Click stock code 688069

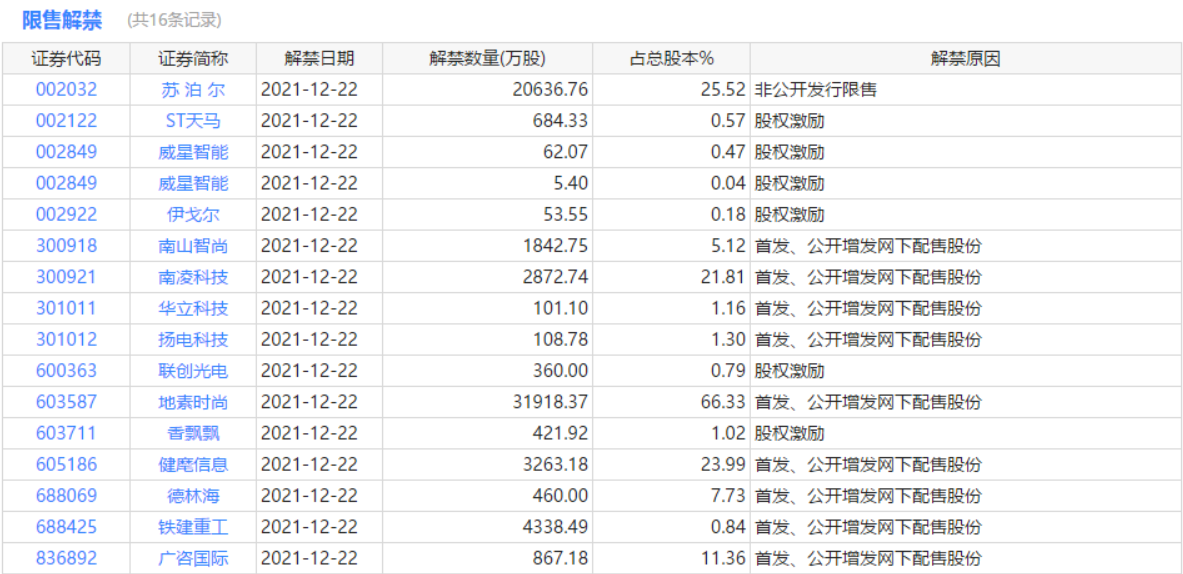[66, 496]
